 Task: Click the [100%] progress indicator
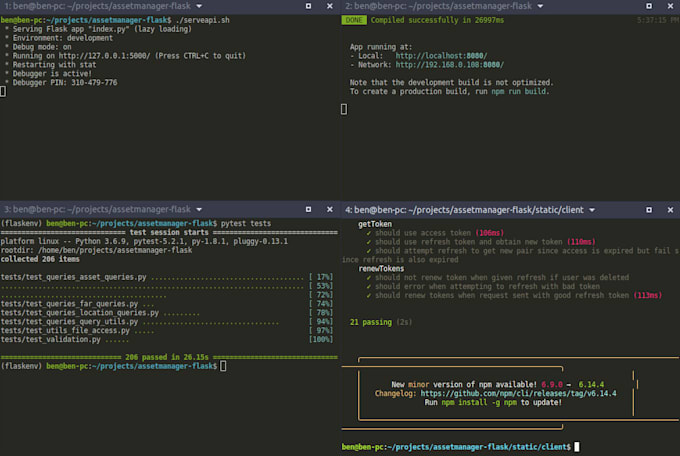coord(321,339)
